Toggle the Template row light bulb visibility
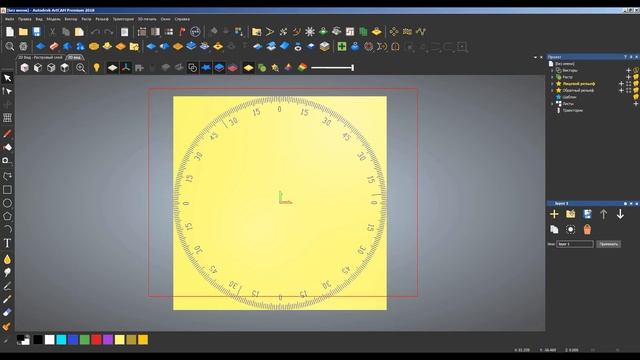The image size is (640, 360). [636, 97]
